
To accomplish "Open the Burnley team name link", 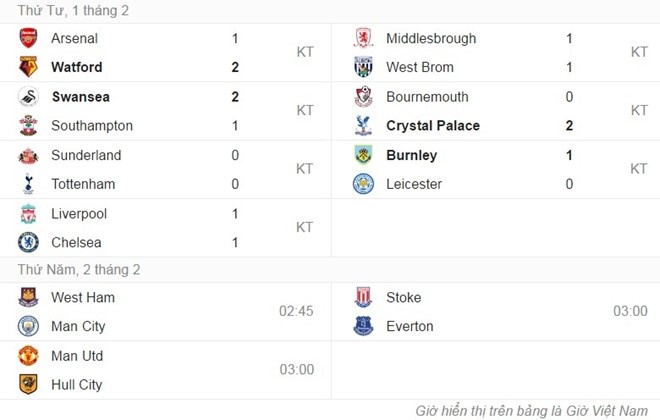I will coord(411,155).
